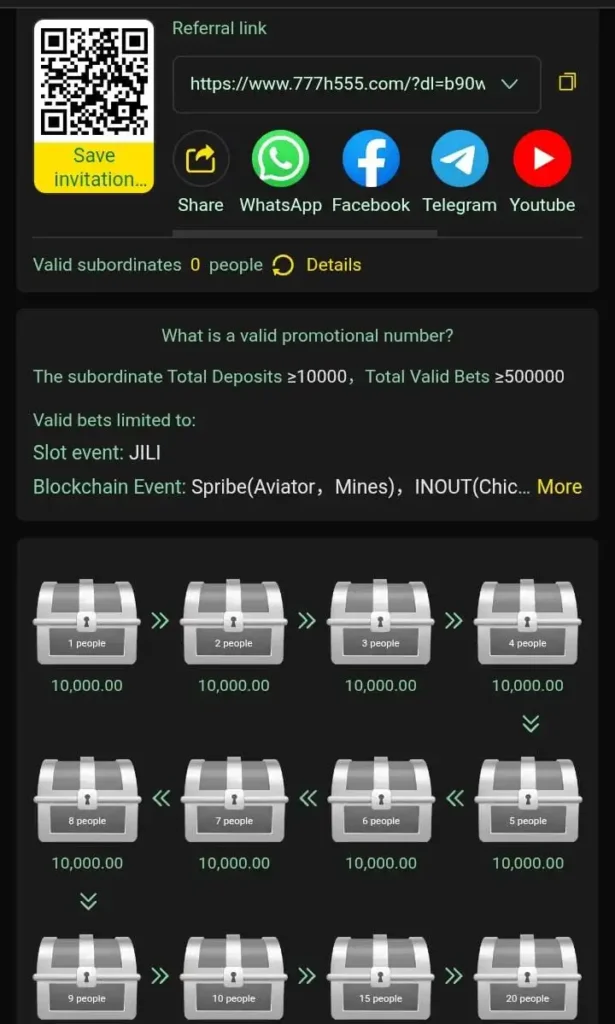Expand valid bets list with More
Screen dimensions: 615x1024
[559, 487]
